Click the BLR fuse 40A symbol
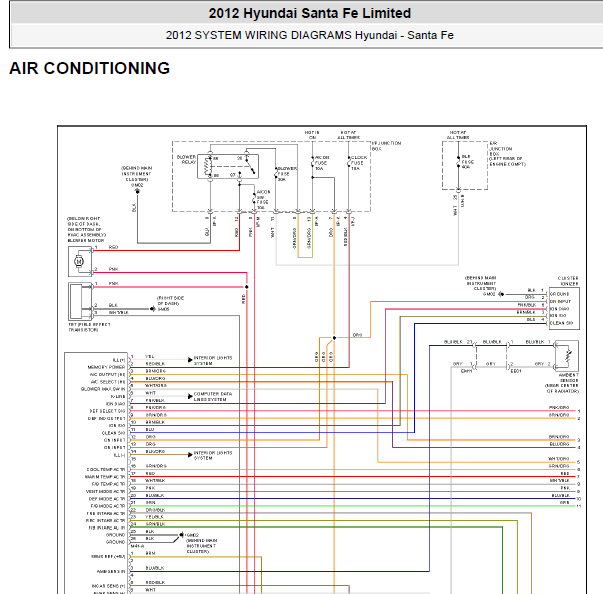Screen dimensions: 603x594 (x=458, y=162)
